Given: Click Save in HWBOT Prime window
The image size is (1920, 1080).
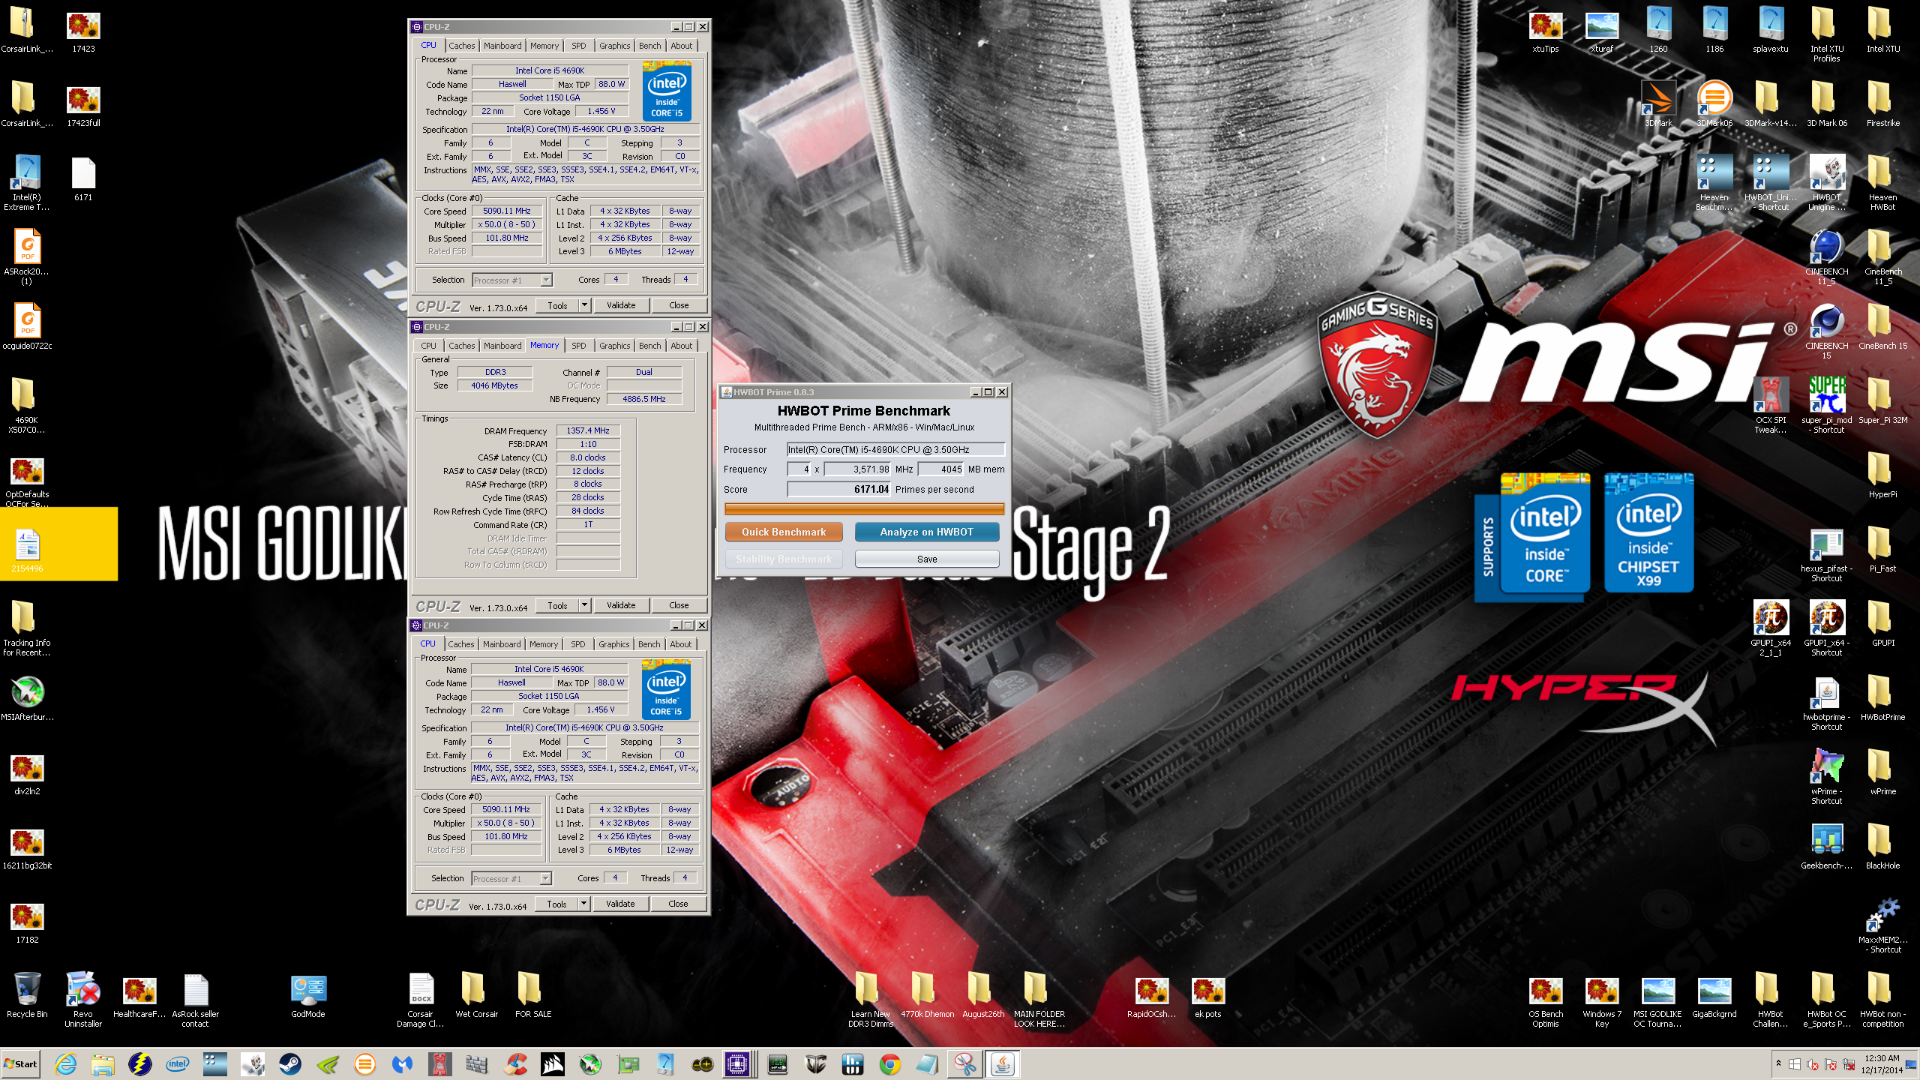Looking at the screenshot, I should tap(927, 559).
